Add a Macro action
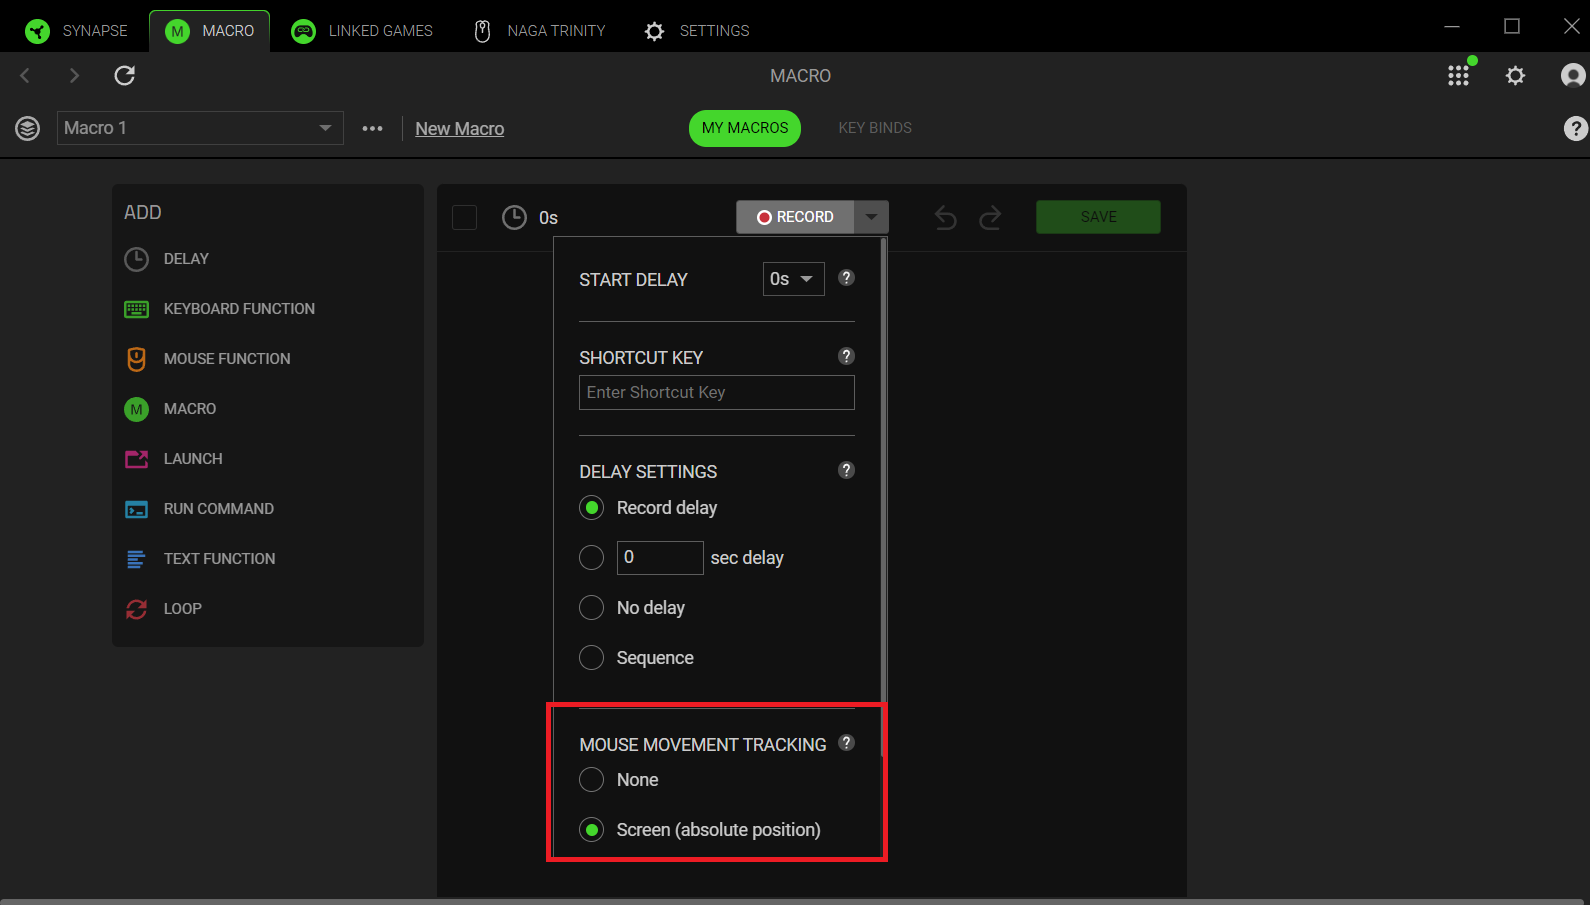The image size is (1590, 905). tap(171, 409)
